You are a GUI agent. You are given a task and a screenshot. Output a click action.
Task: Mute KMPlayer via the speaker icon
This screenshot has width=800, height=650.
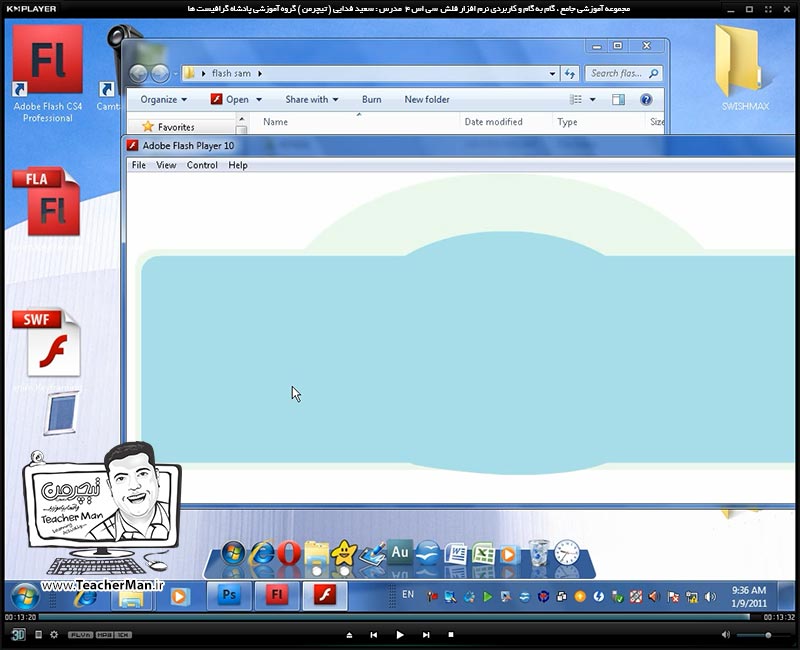[726, 635]
